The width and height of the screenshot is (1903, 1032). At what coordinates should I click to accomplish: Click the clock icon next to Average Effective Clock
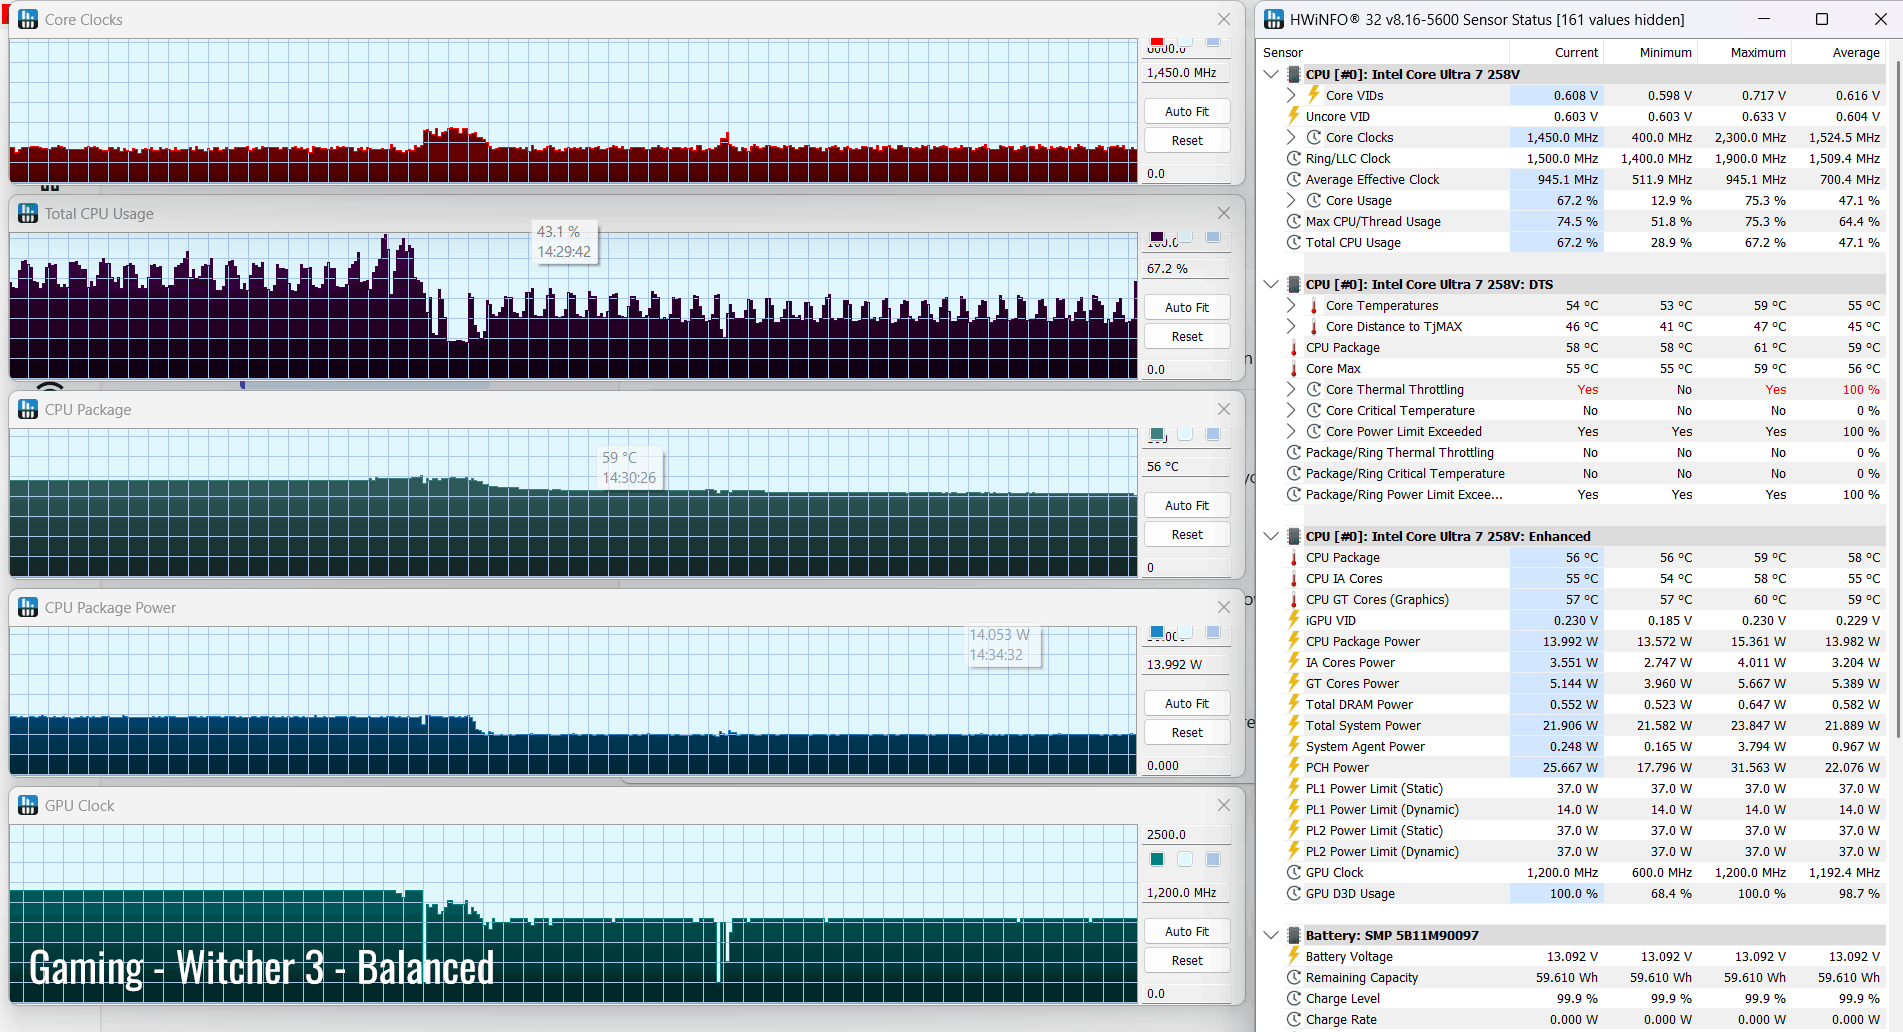(x=1293, y=179)
